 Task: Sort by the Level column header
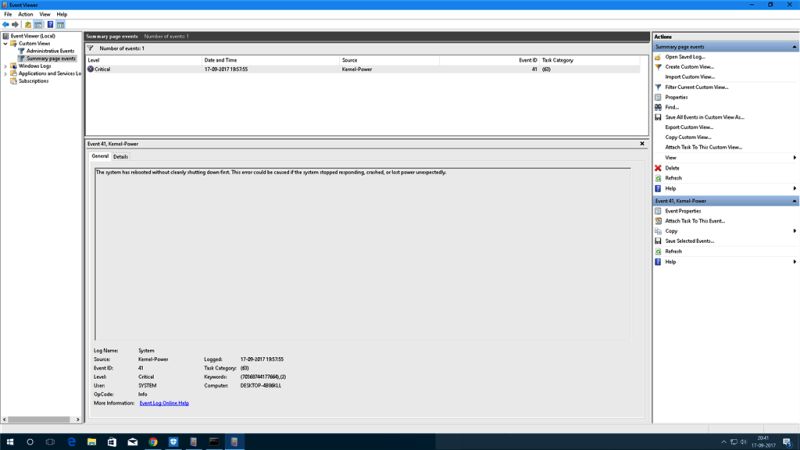144,60
